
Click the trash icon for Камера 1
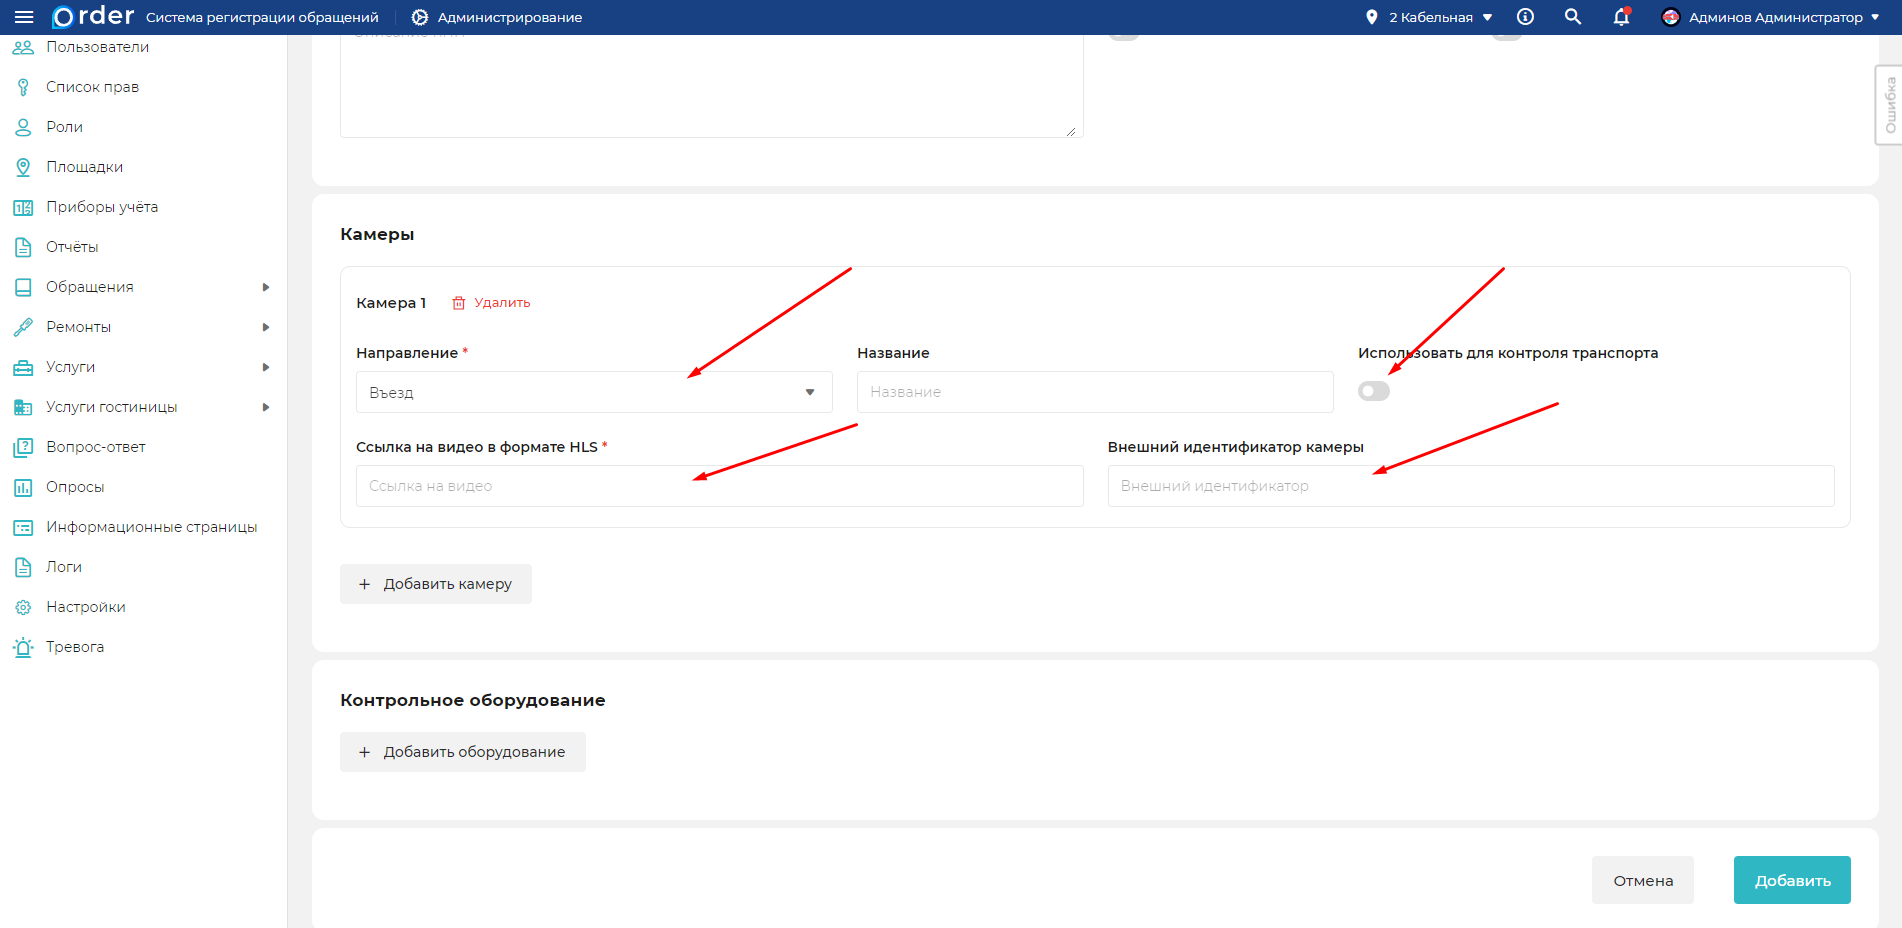[459, 303]
